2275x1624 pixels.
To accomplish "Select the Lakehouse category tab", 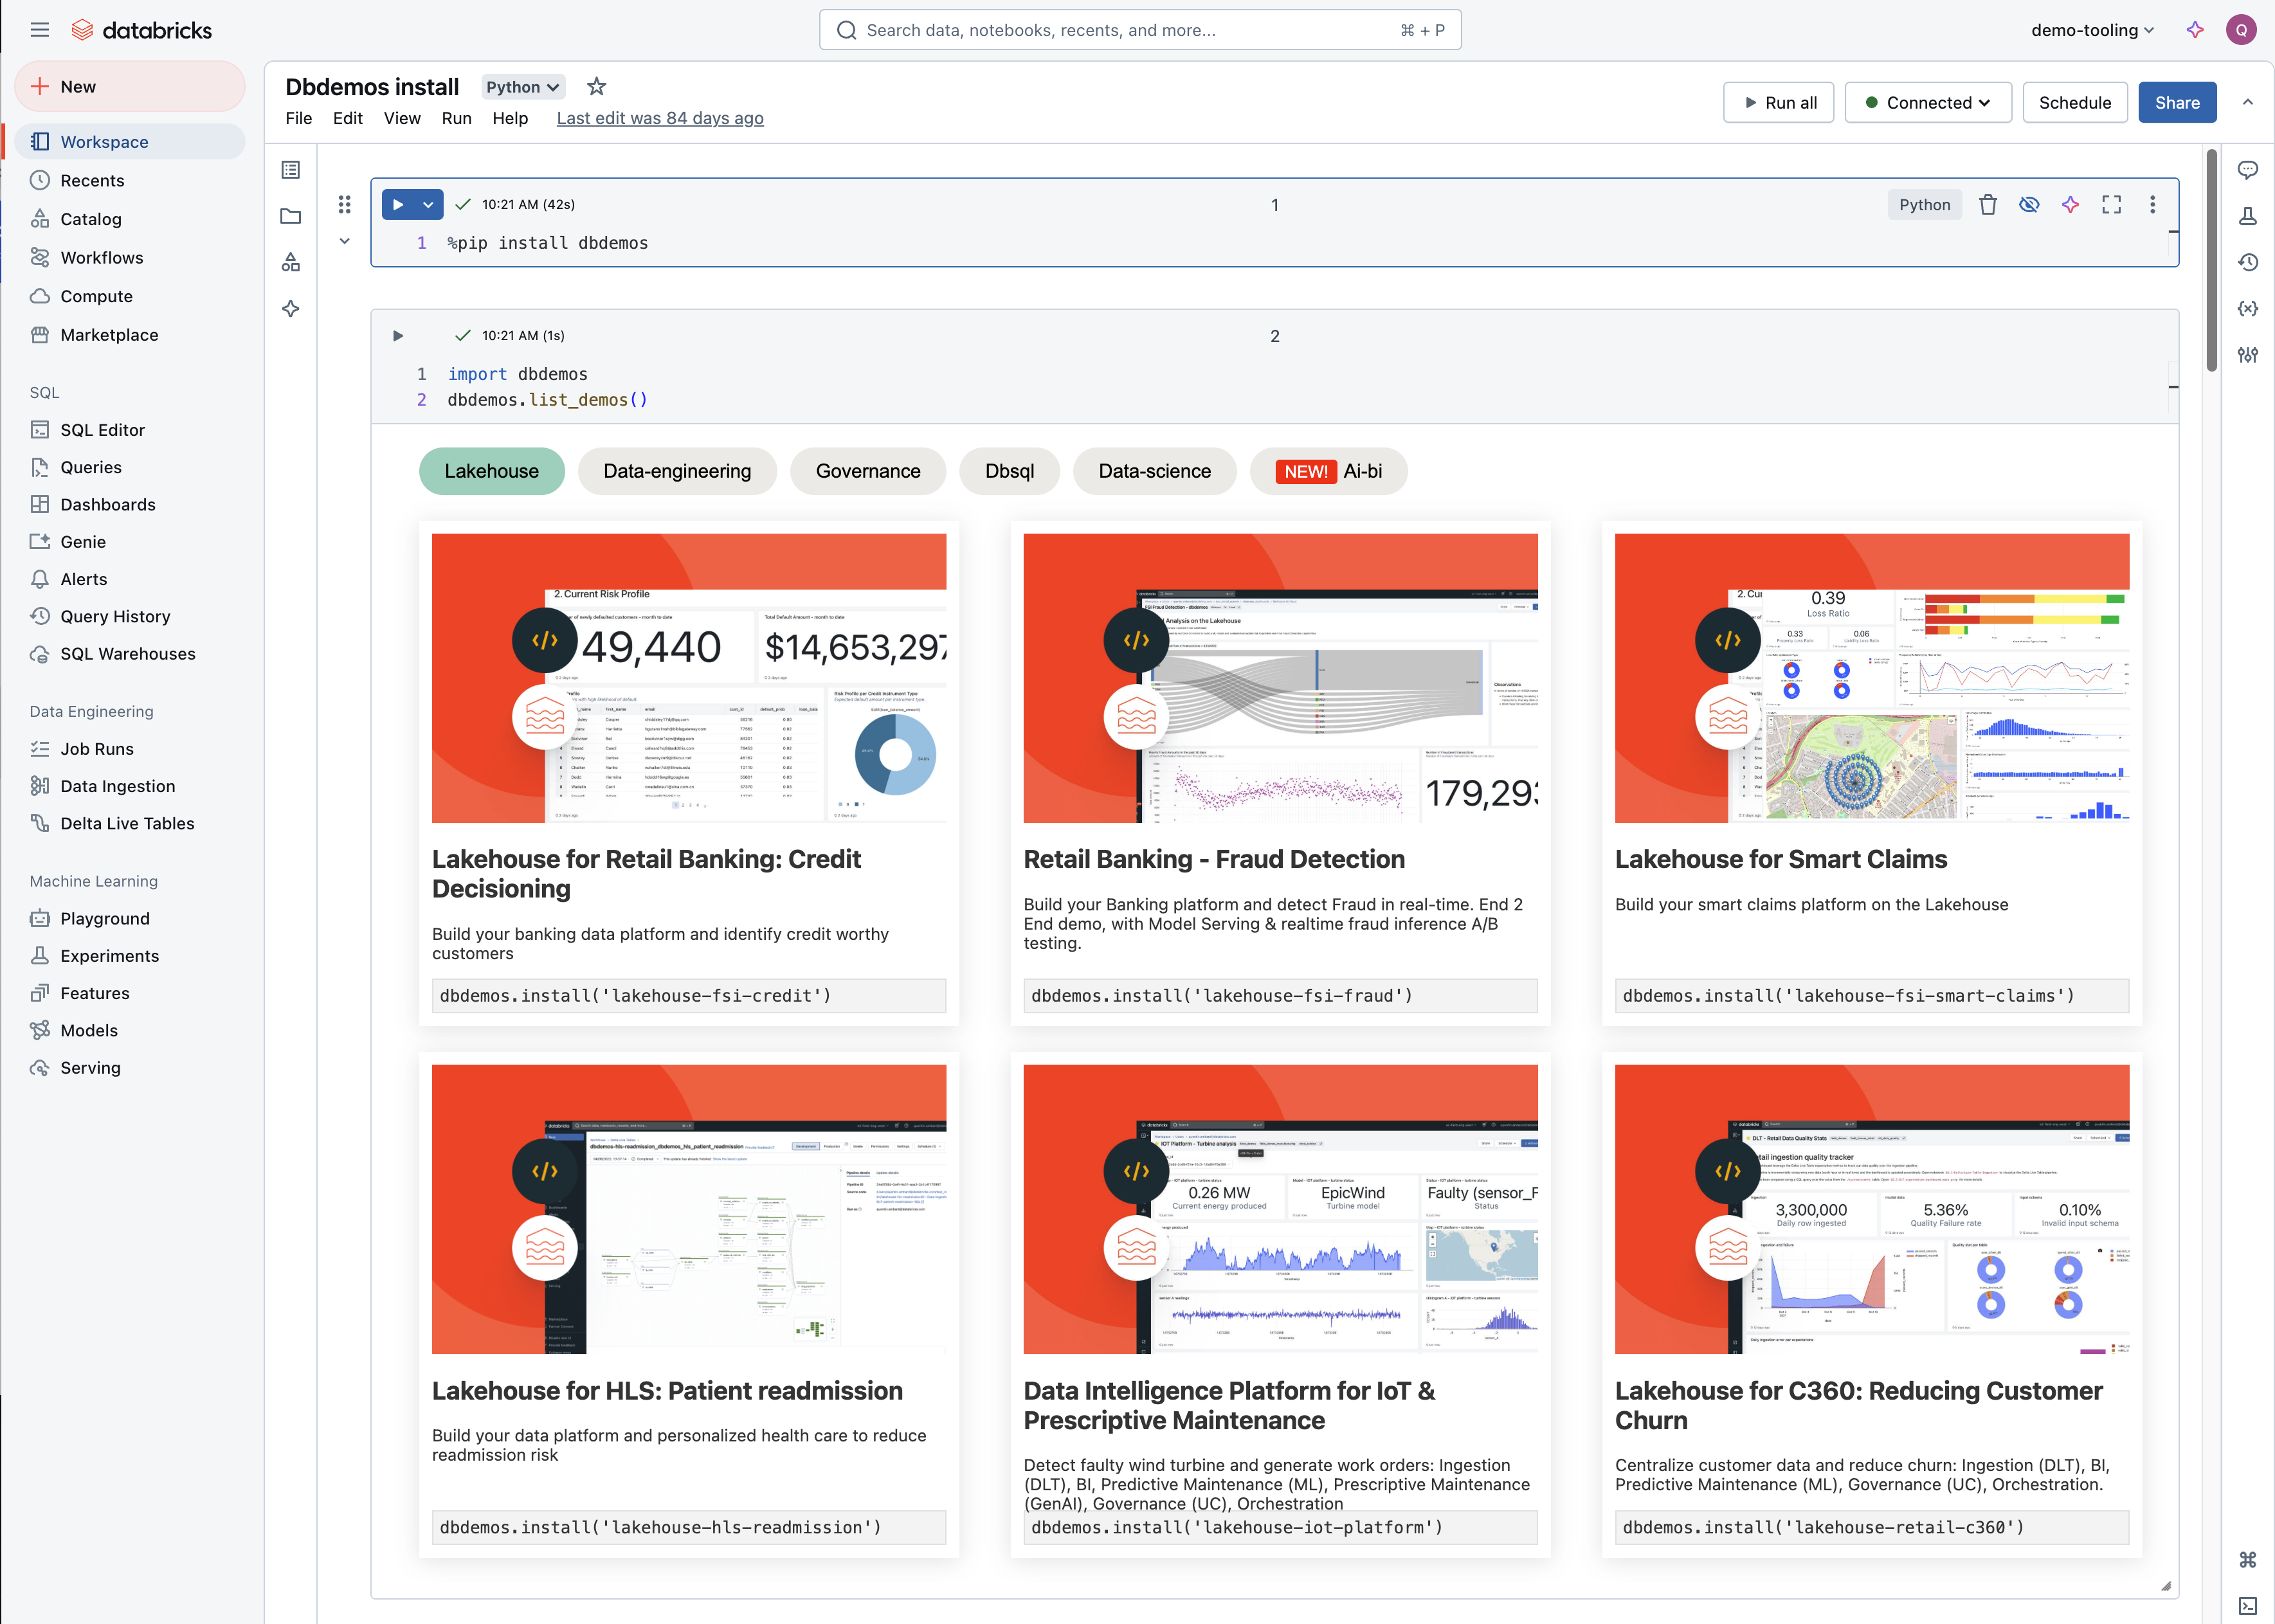I will [491, 471].
